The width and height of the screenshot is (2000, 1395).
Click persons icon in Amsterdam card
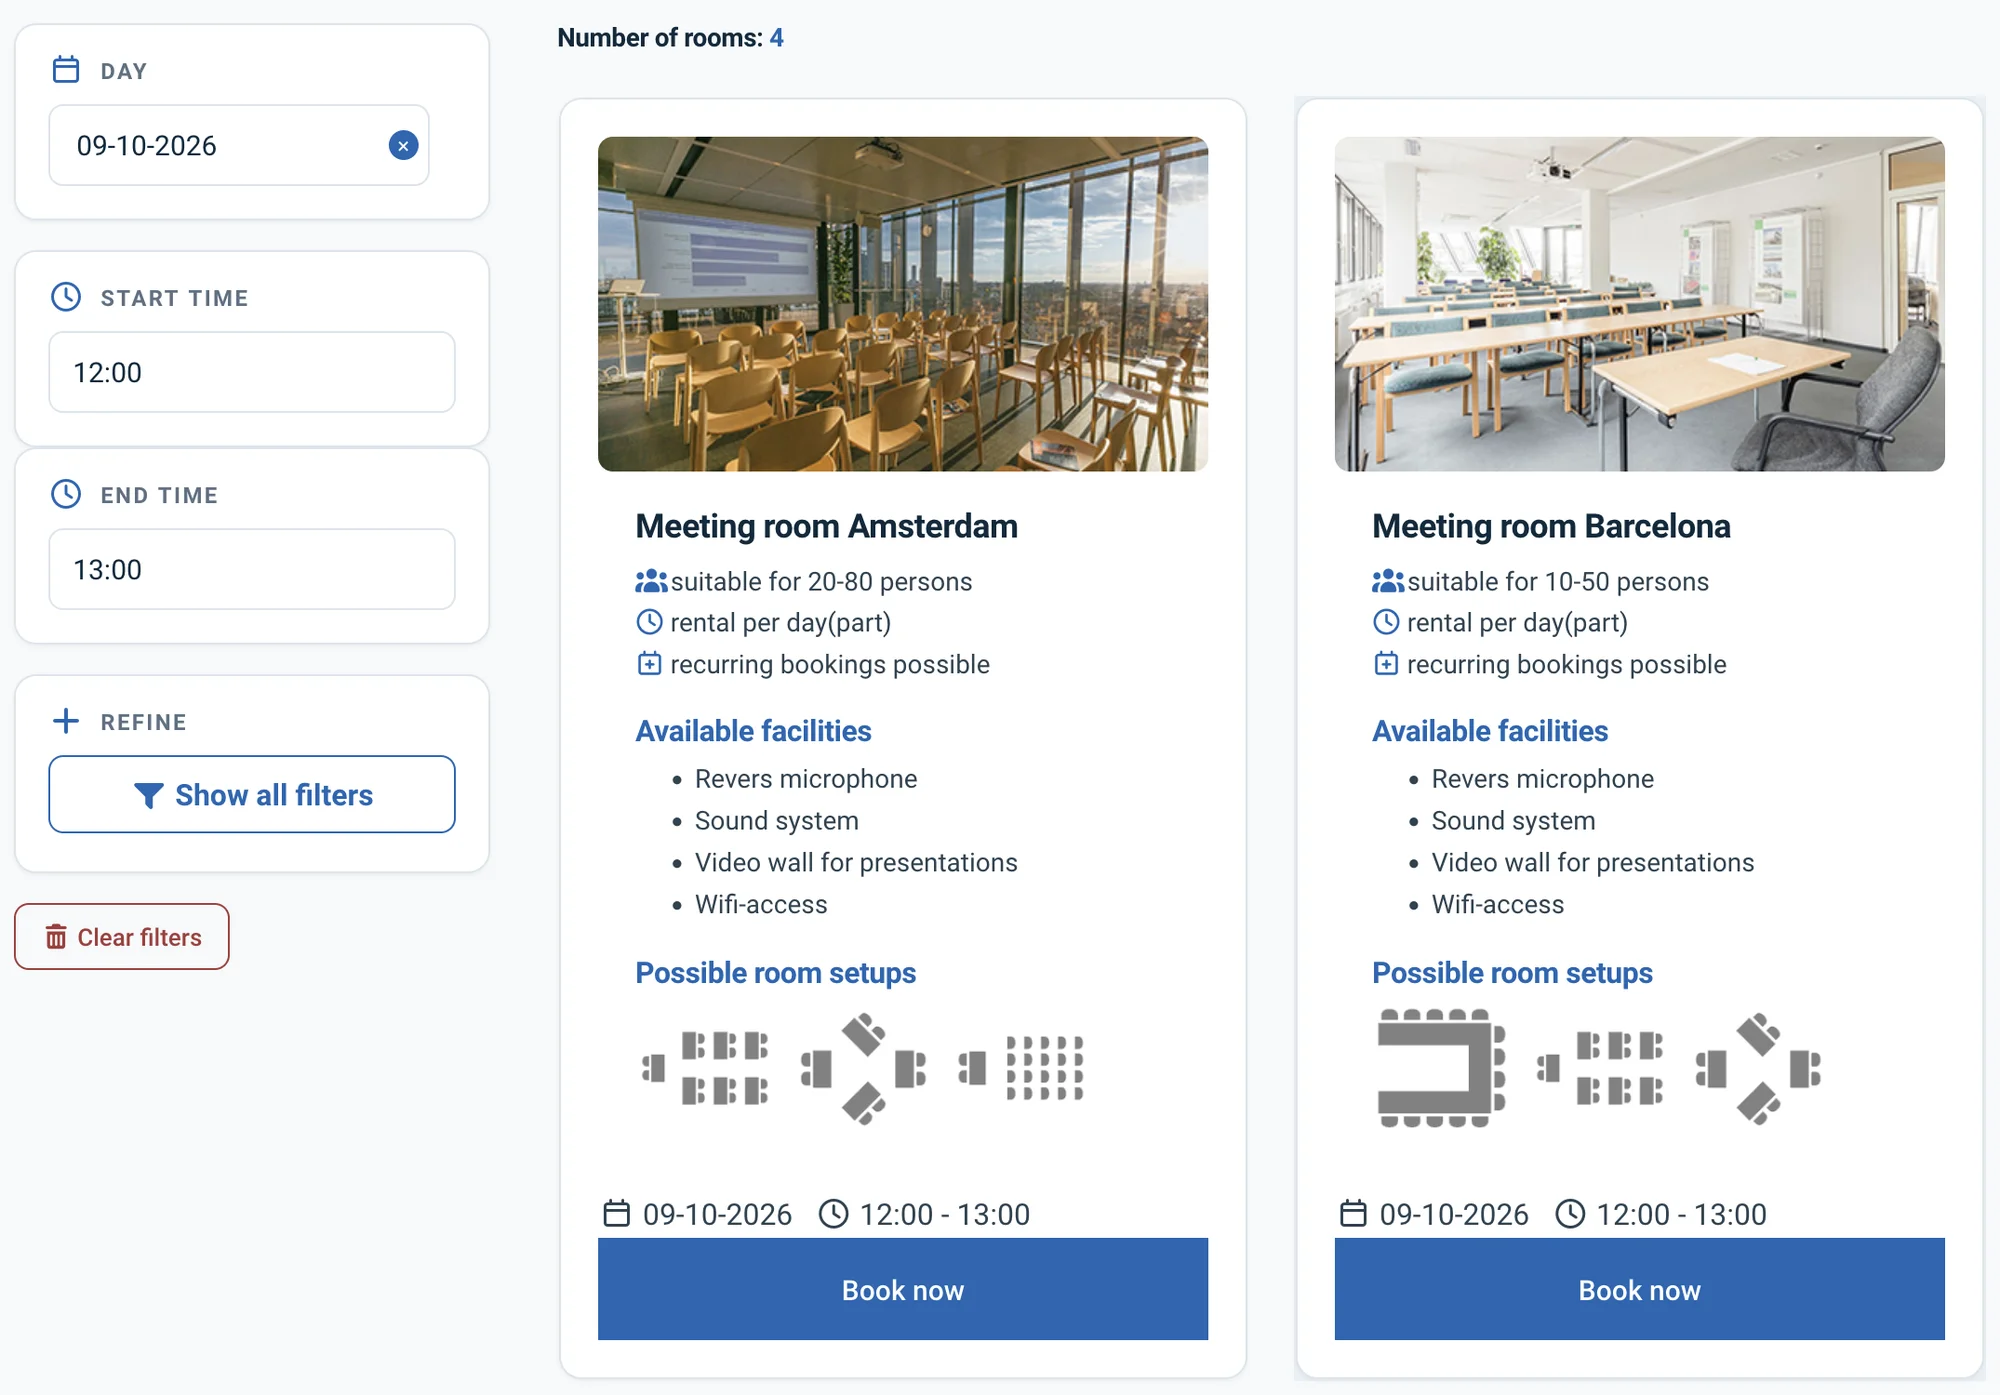coord(651,581)
